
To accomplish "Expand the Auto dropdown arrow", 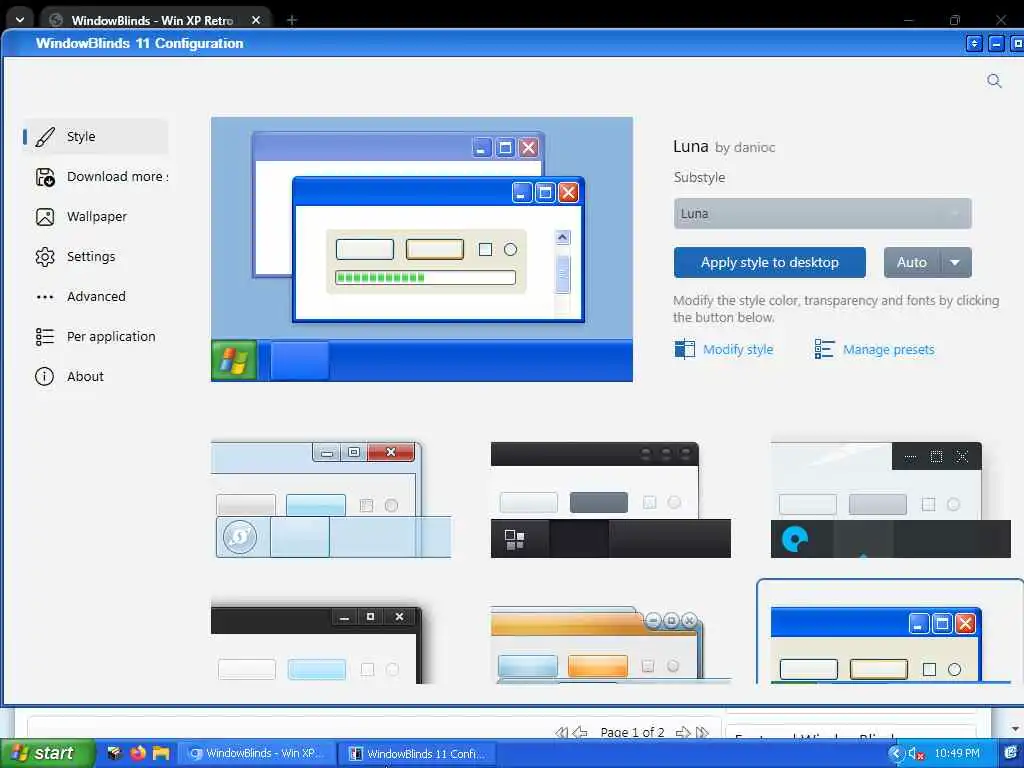I will (x=955, y=263).
